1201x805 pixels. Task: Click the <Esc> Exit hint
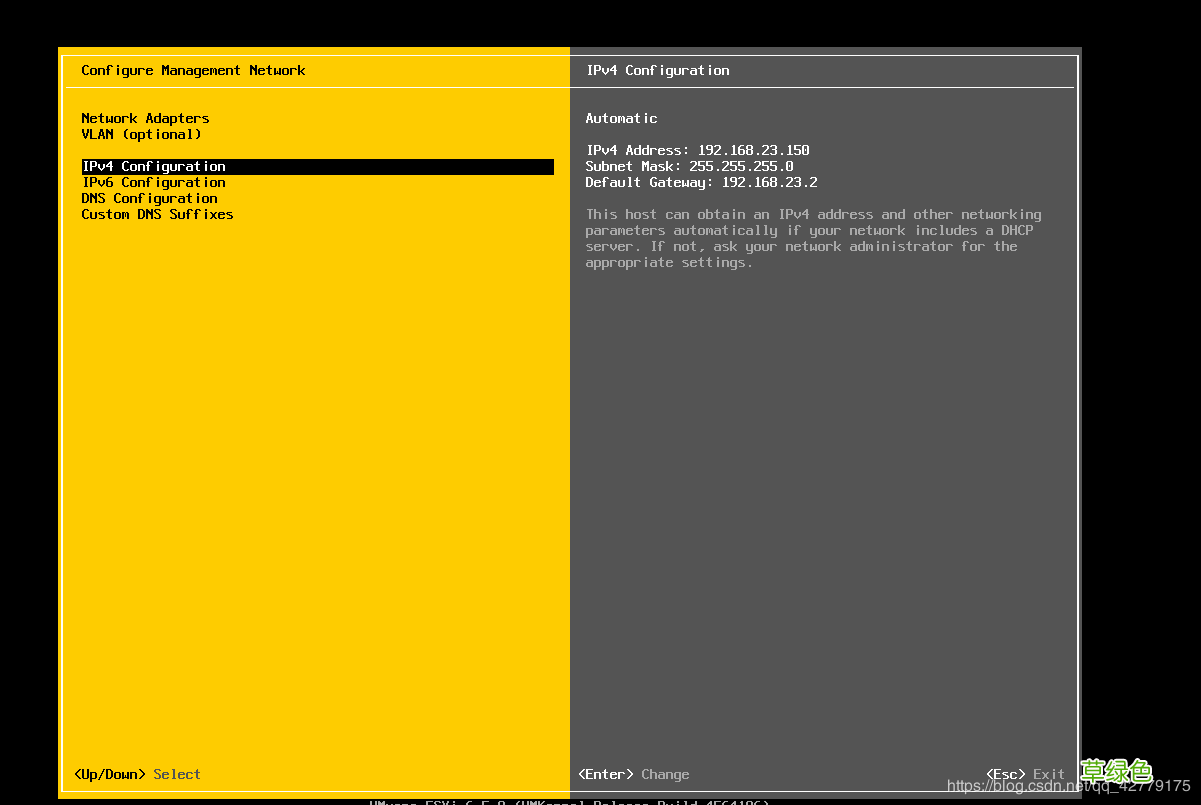1025,774
